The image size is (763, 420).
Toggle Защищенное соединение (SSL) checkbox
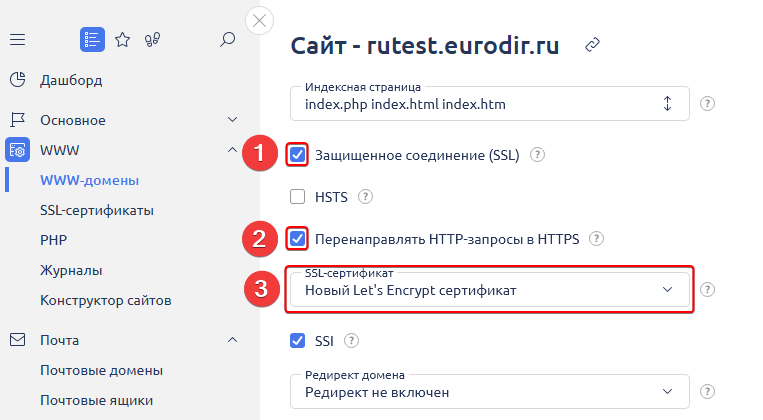click(297, 155)
